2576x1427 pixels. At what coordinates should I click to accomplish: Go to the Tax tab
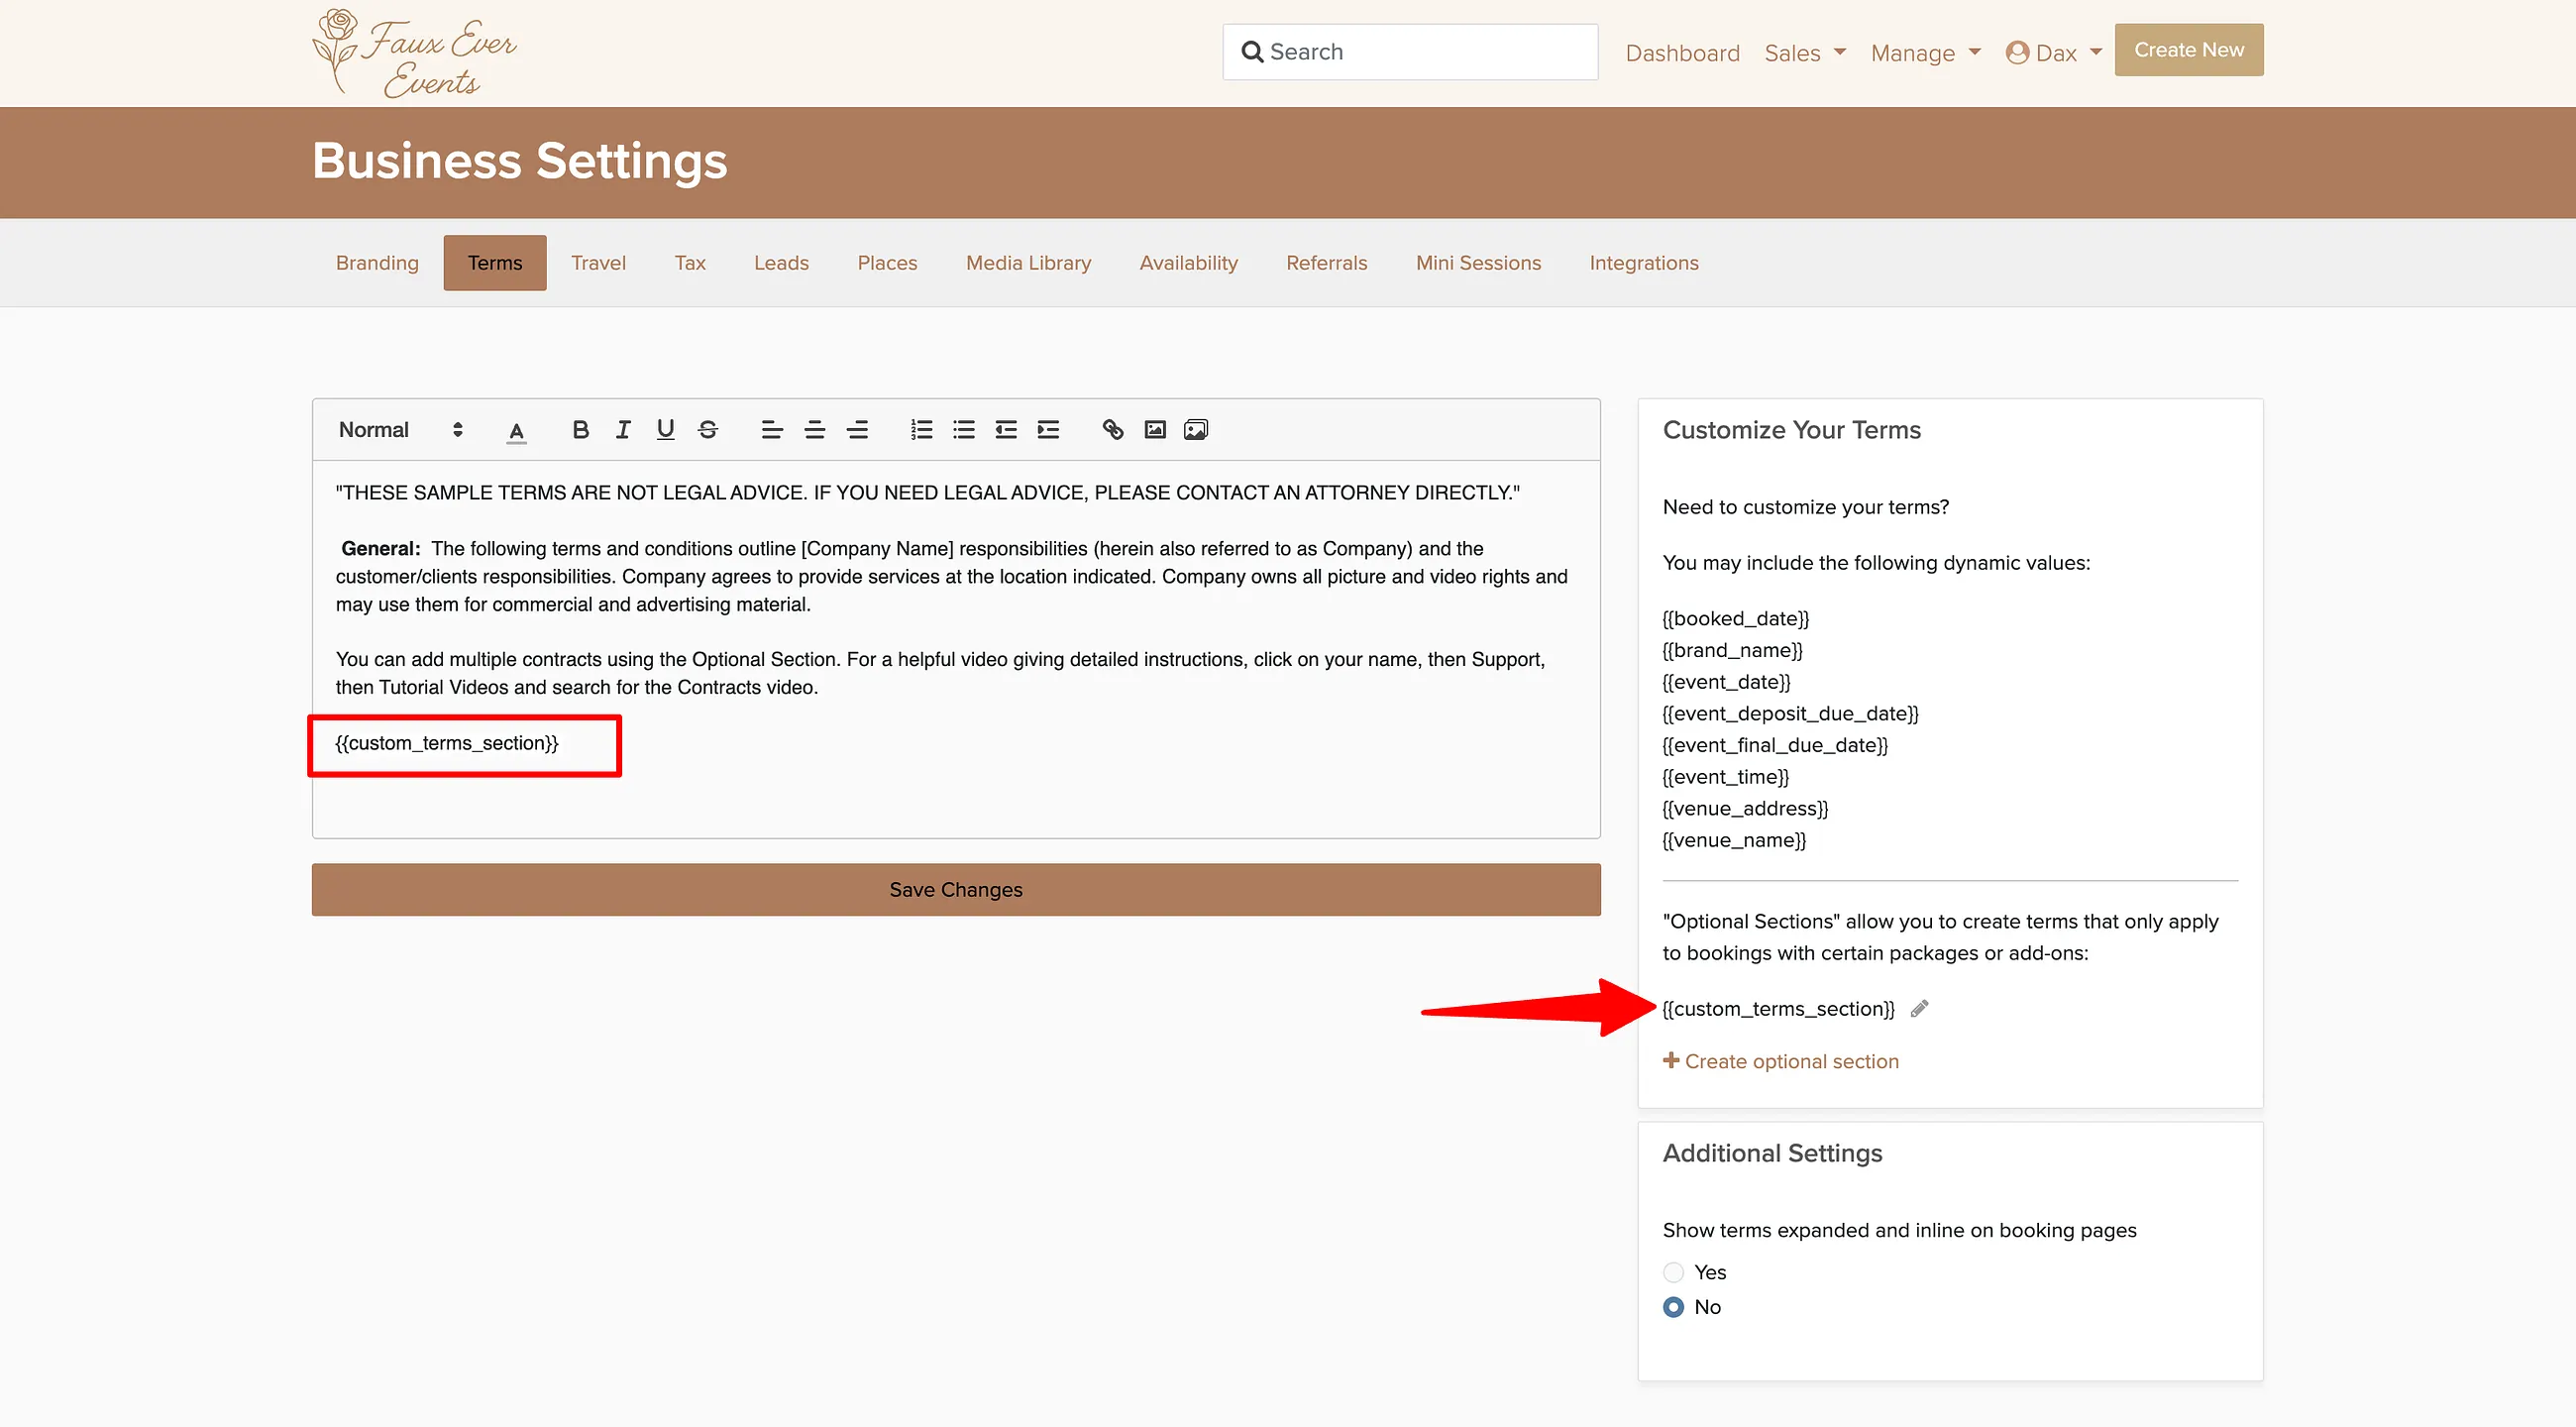(x=690, y=263)
